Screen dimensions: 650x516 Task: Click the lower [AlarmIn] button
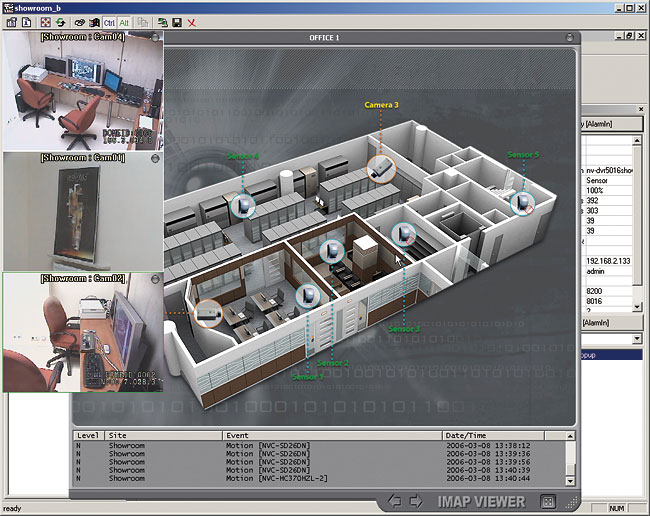click(612, 322)
